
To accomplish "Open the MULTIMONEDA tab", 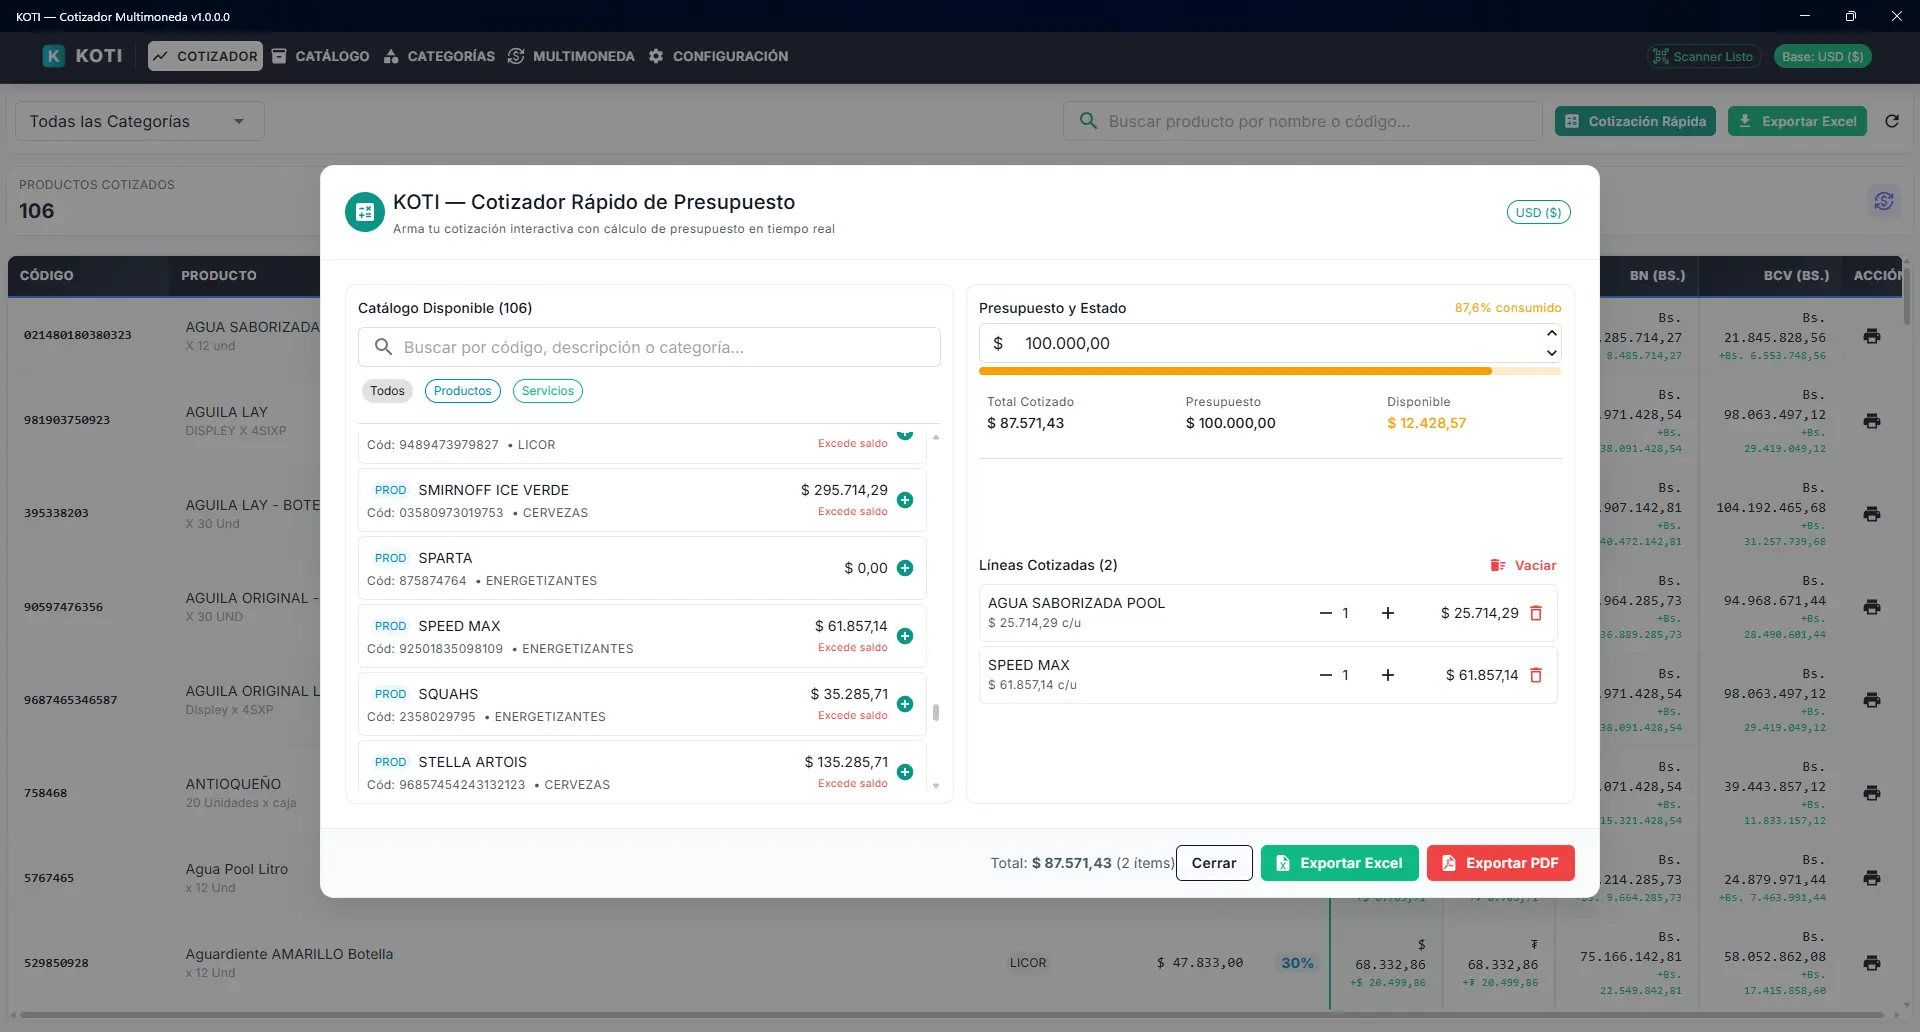I will [x=571, y=56].
